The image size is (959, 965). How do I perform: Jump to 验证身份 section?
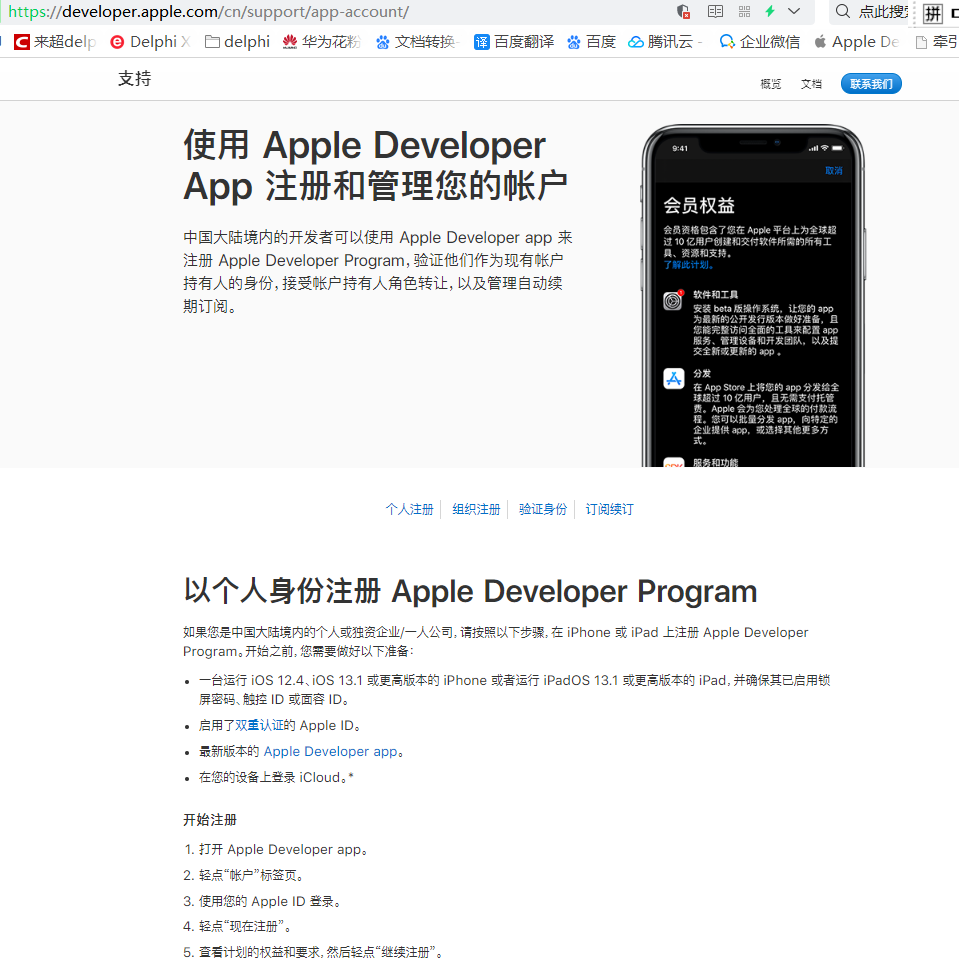coord(542,510)
